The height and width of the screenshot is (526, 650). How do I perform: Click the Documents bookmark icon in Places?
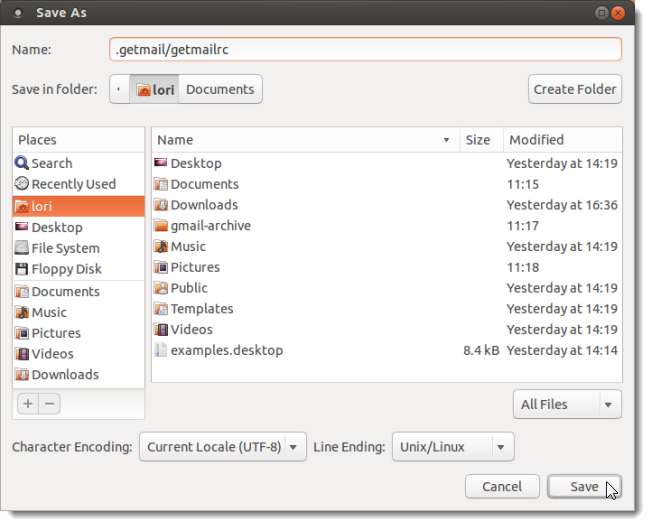(22, 291)
